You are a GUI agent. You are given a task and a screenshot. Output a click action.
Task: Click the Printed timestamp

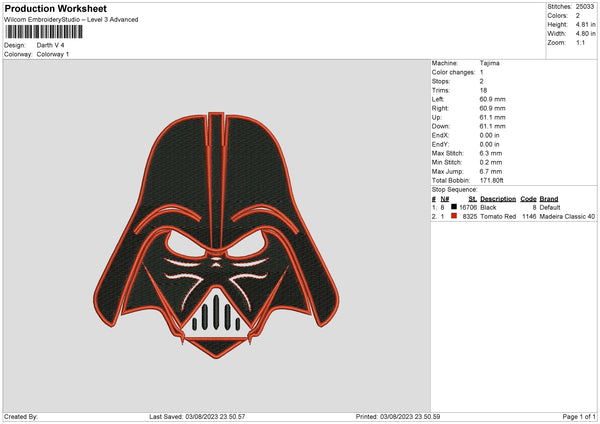tap(398, 416)
